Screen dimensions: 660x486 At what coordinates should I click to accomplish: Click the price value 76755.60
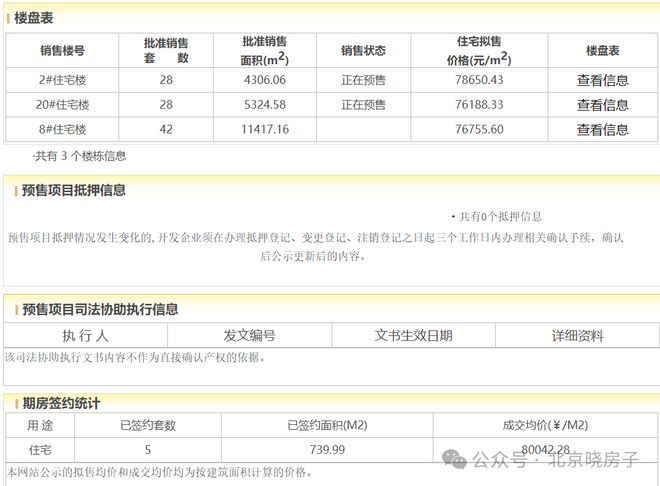click(479, 130)
